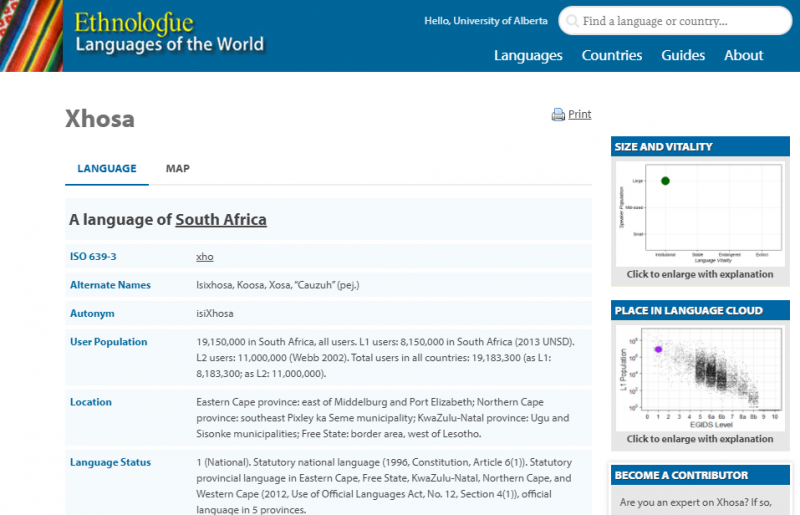Screen dimensions: 800x515
Task: Click 'Click to enlarge' under language cloud
Action: (699, 439)
